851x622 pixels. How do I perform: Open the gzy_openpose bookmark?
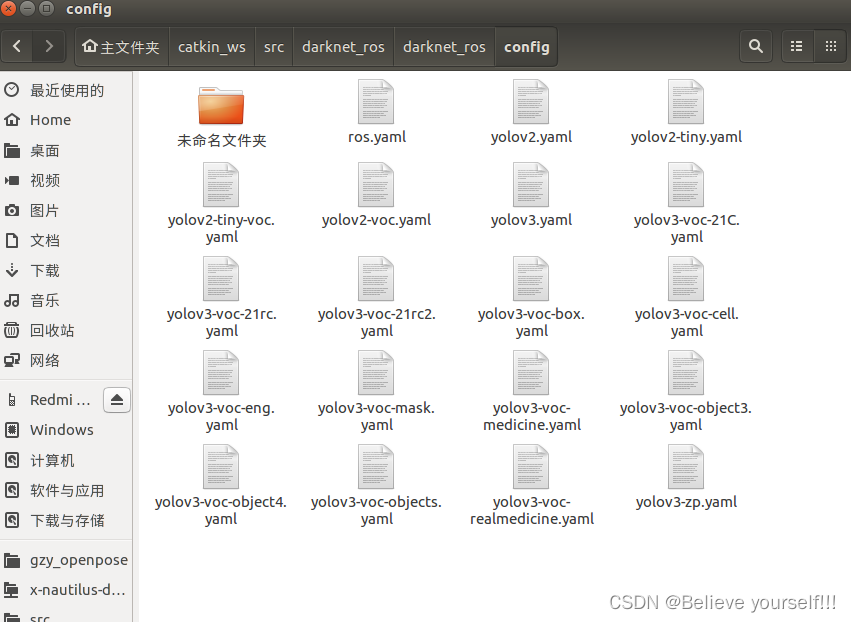pyautogui.click(x=66, y=560)
